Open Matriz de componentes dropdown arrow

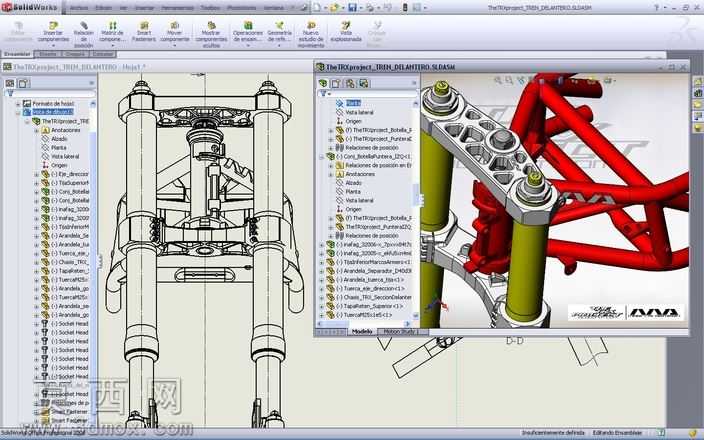[x=112, y=45]
